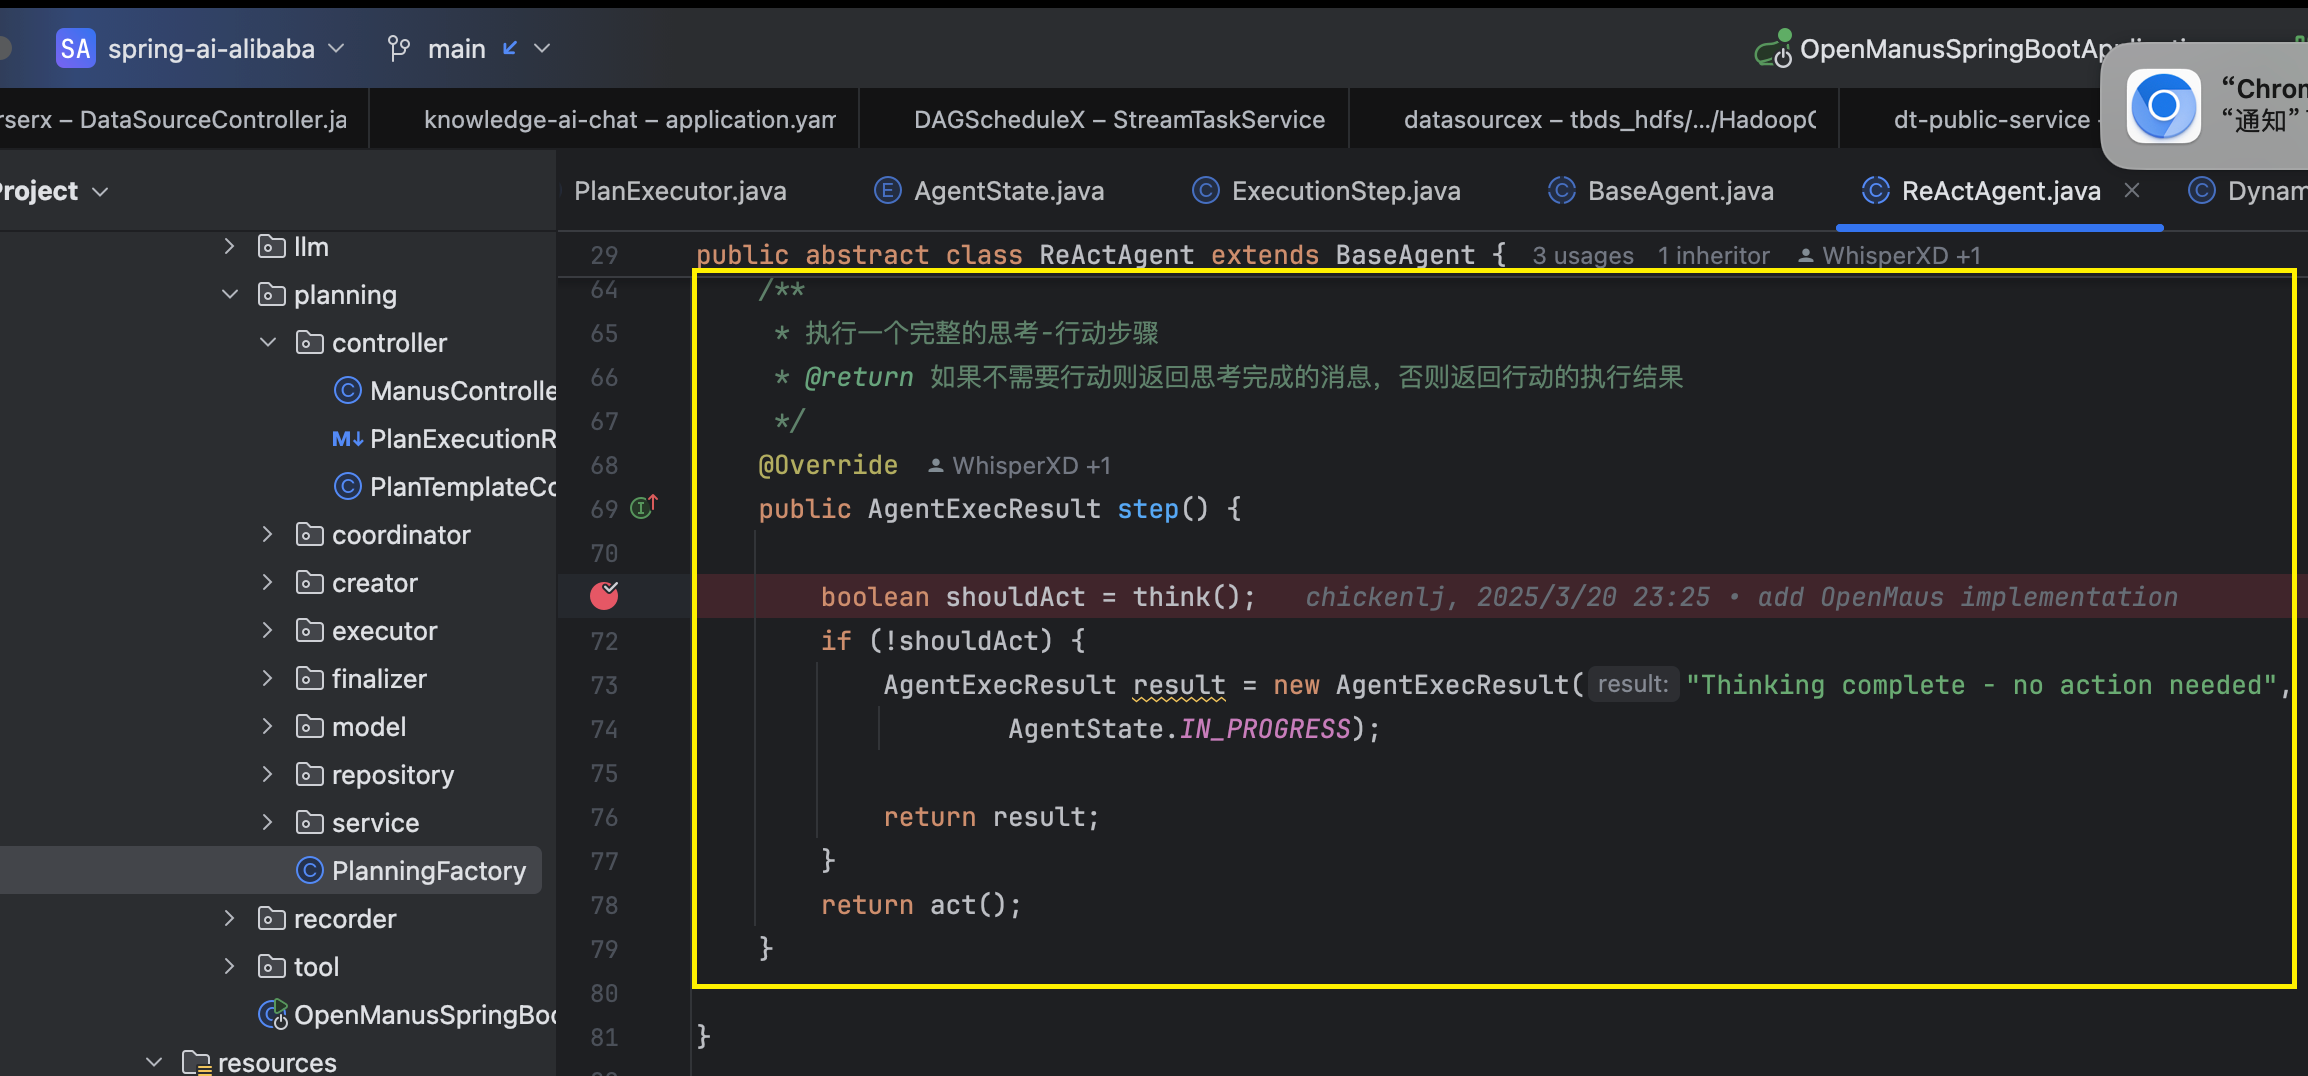Click the coordinator folder icon

(309, 534)
